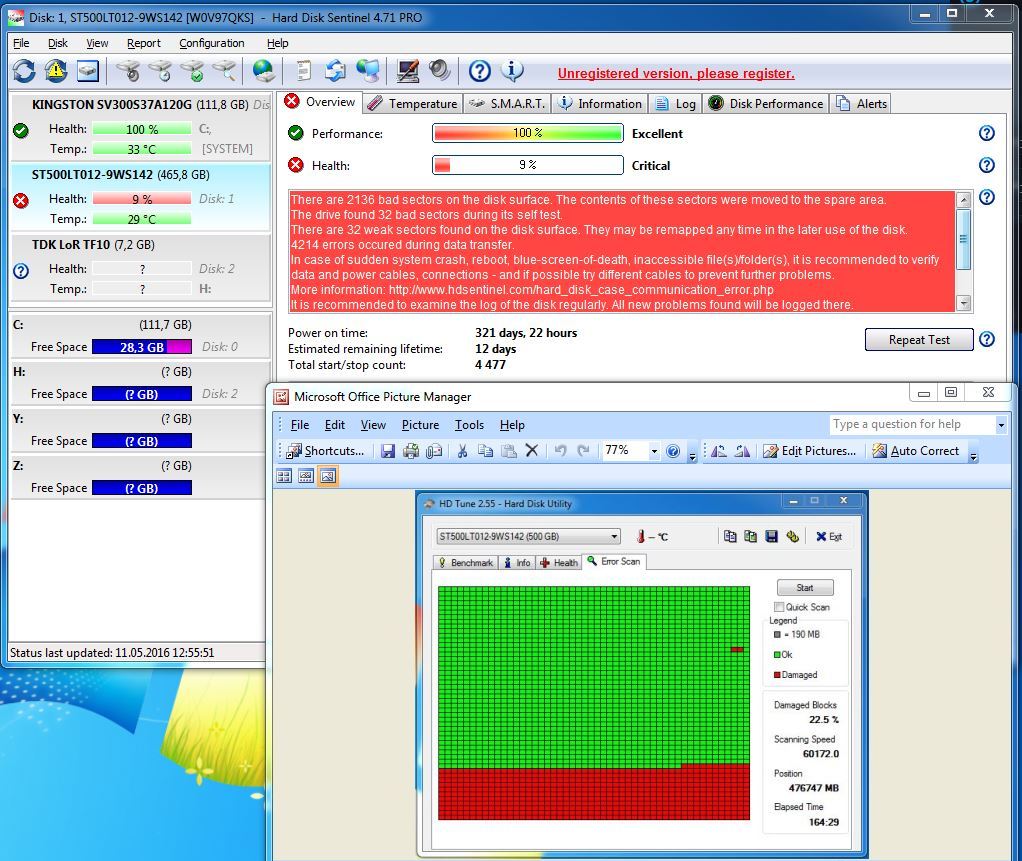Click the Repeat Test button
1022x861 pixels.
[919, 340]
